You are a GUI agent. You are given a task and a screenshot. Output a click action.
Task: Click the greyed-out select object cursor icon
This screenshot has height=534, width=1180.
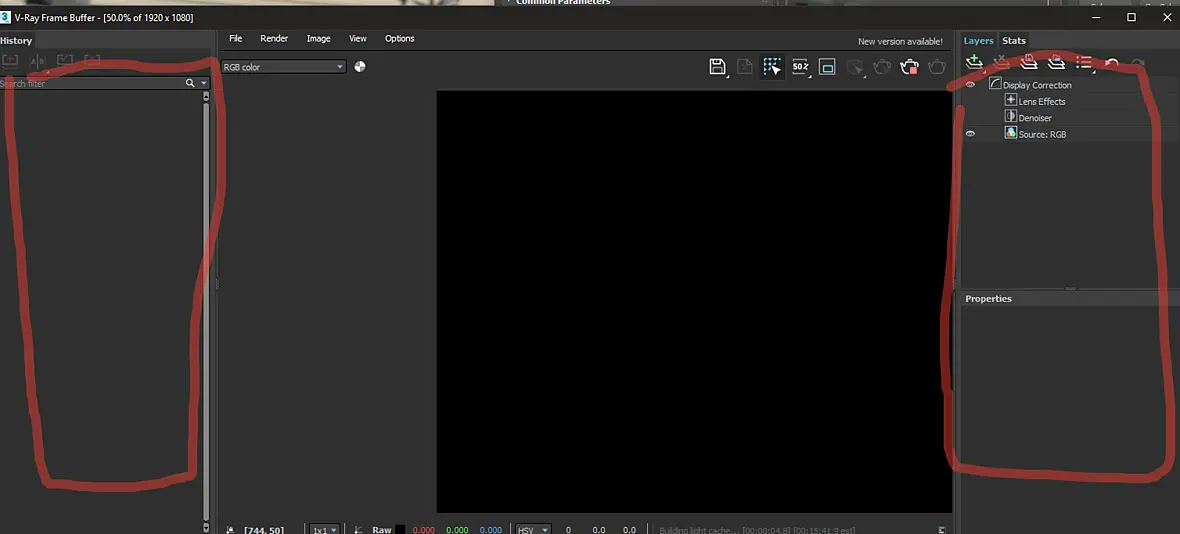[854, 67]
